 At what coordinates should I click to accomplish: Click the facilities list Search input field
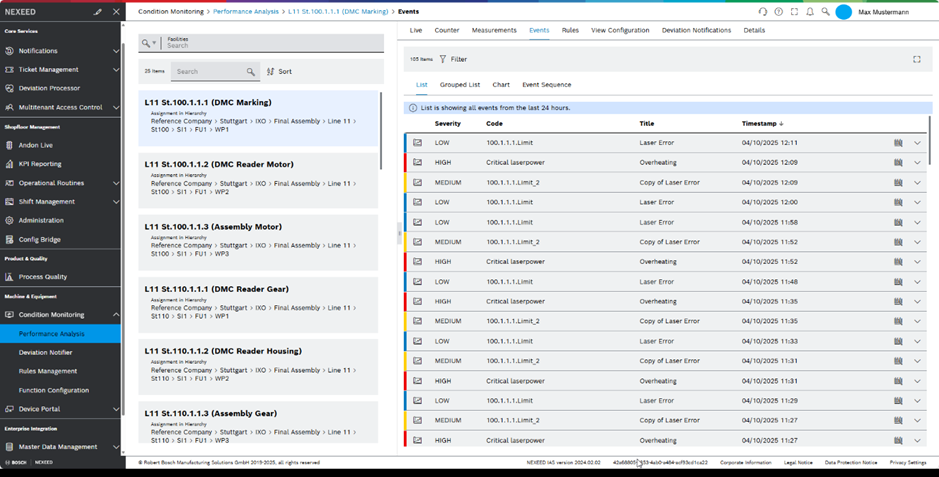pyautogui.click(x=208, y=72)
